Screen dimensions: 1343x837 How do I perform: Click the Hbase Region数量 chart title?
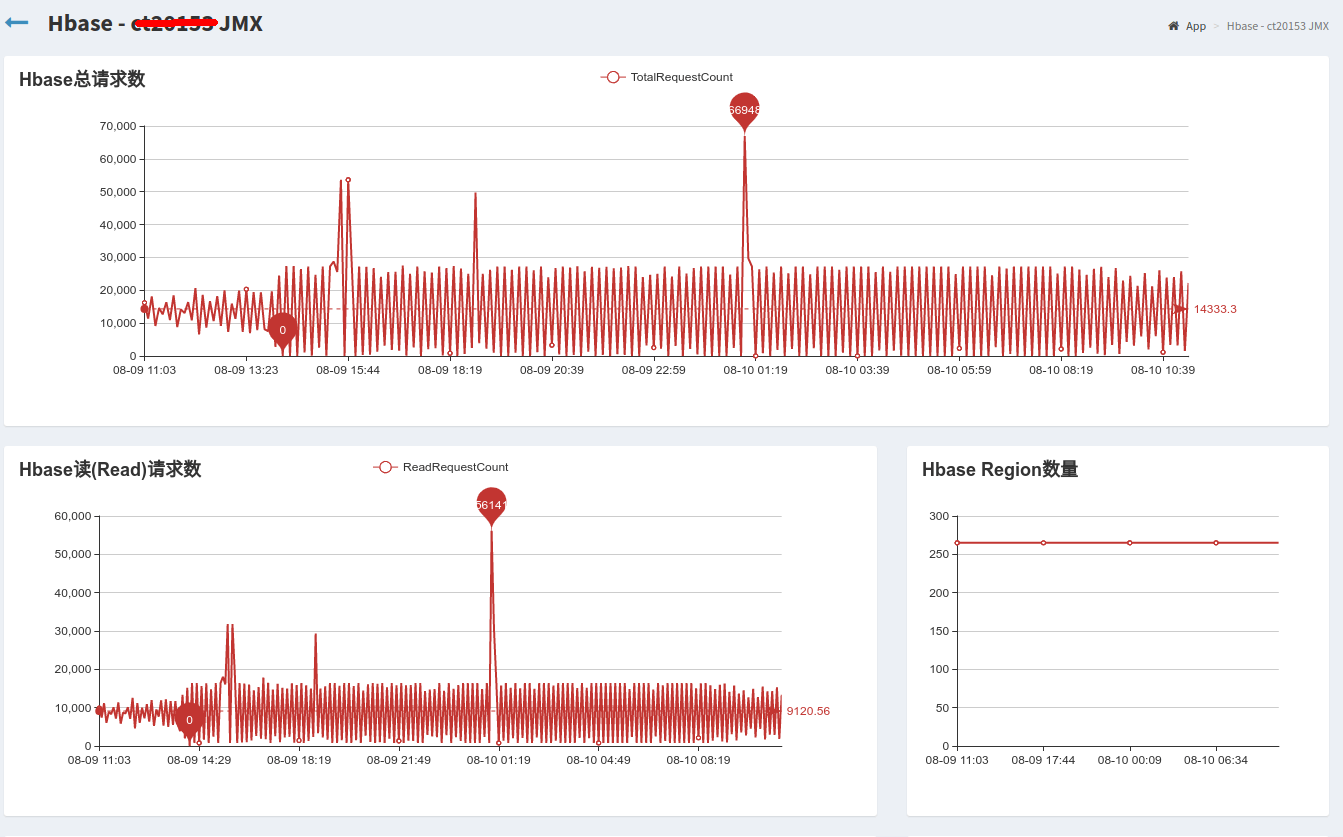point(1000,469)
